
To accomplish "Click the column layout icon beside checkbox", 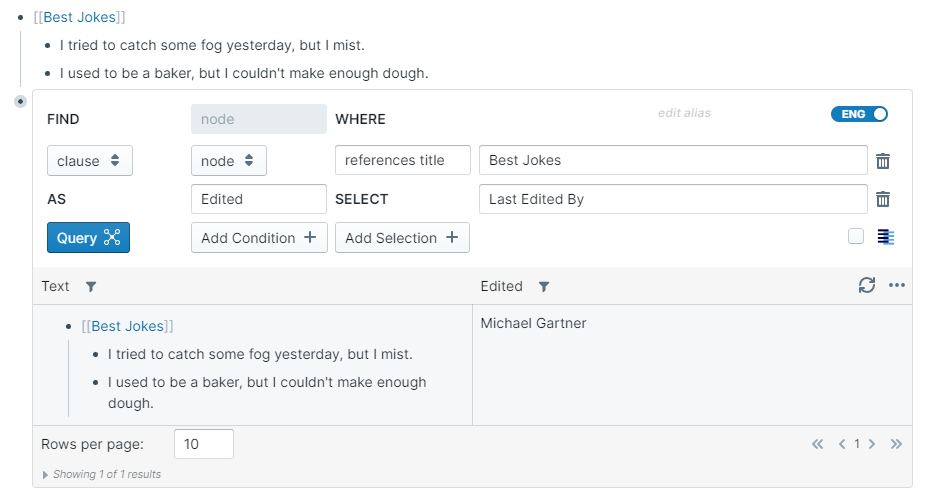I will point(886,237).
